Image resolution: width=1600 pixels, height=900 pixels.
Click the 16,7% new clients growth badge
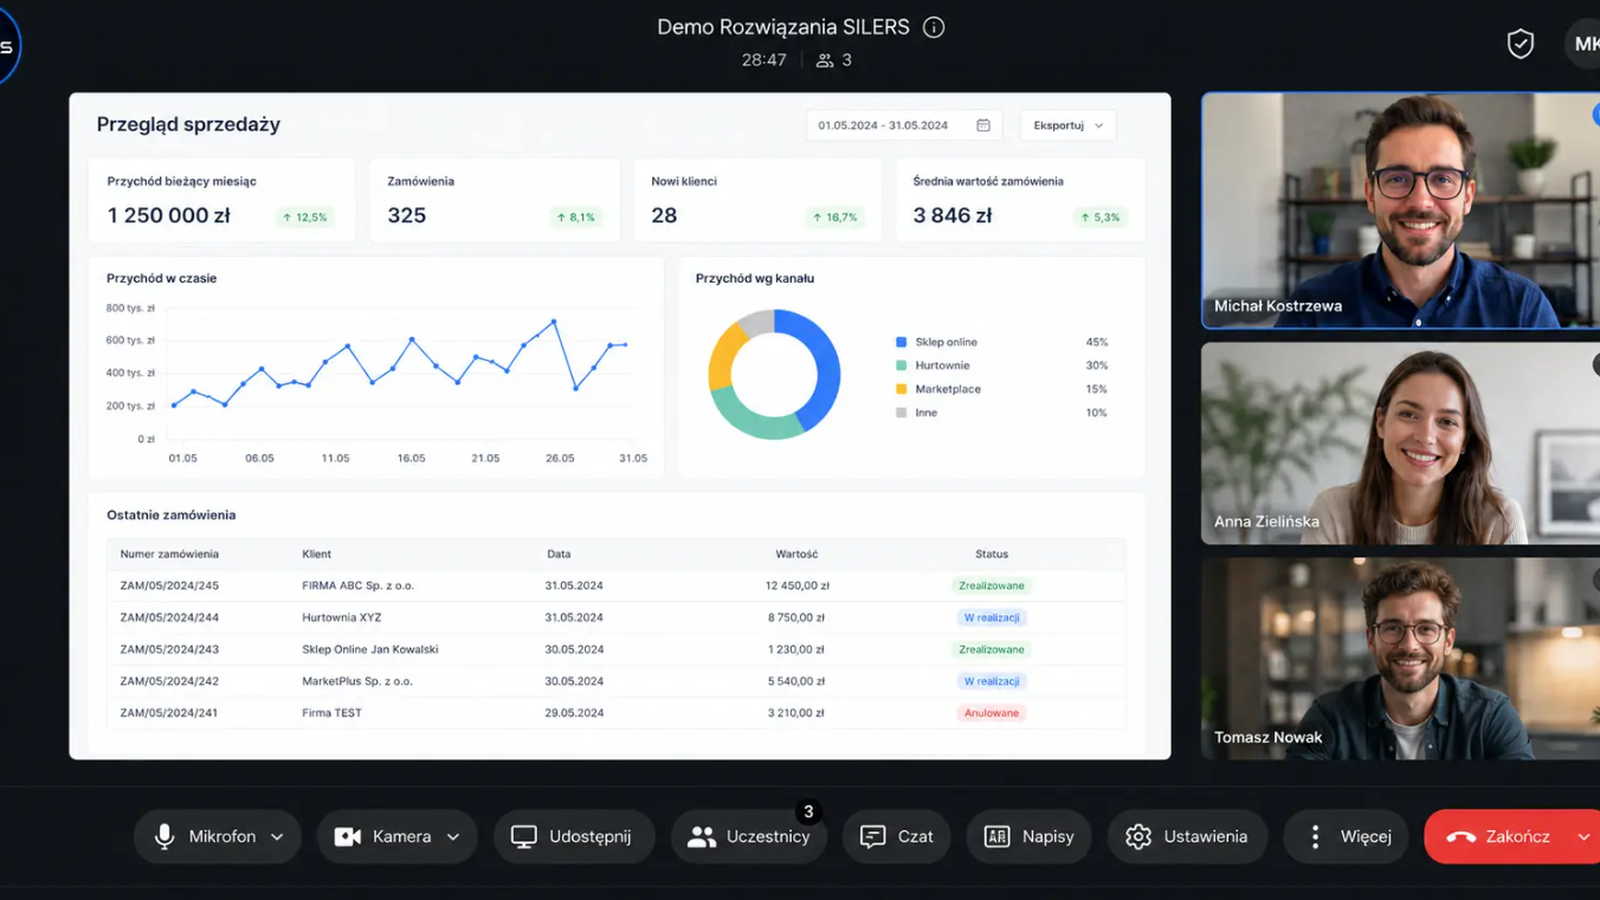(835, 217)
